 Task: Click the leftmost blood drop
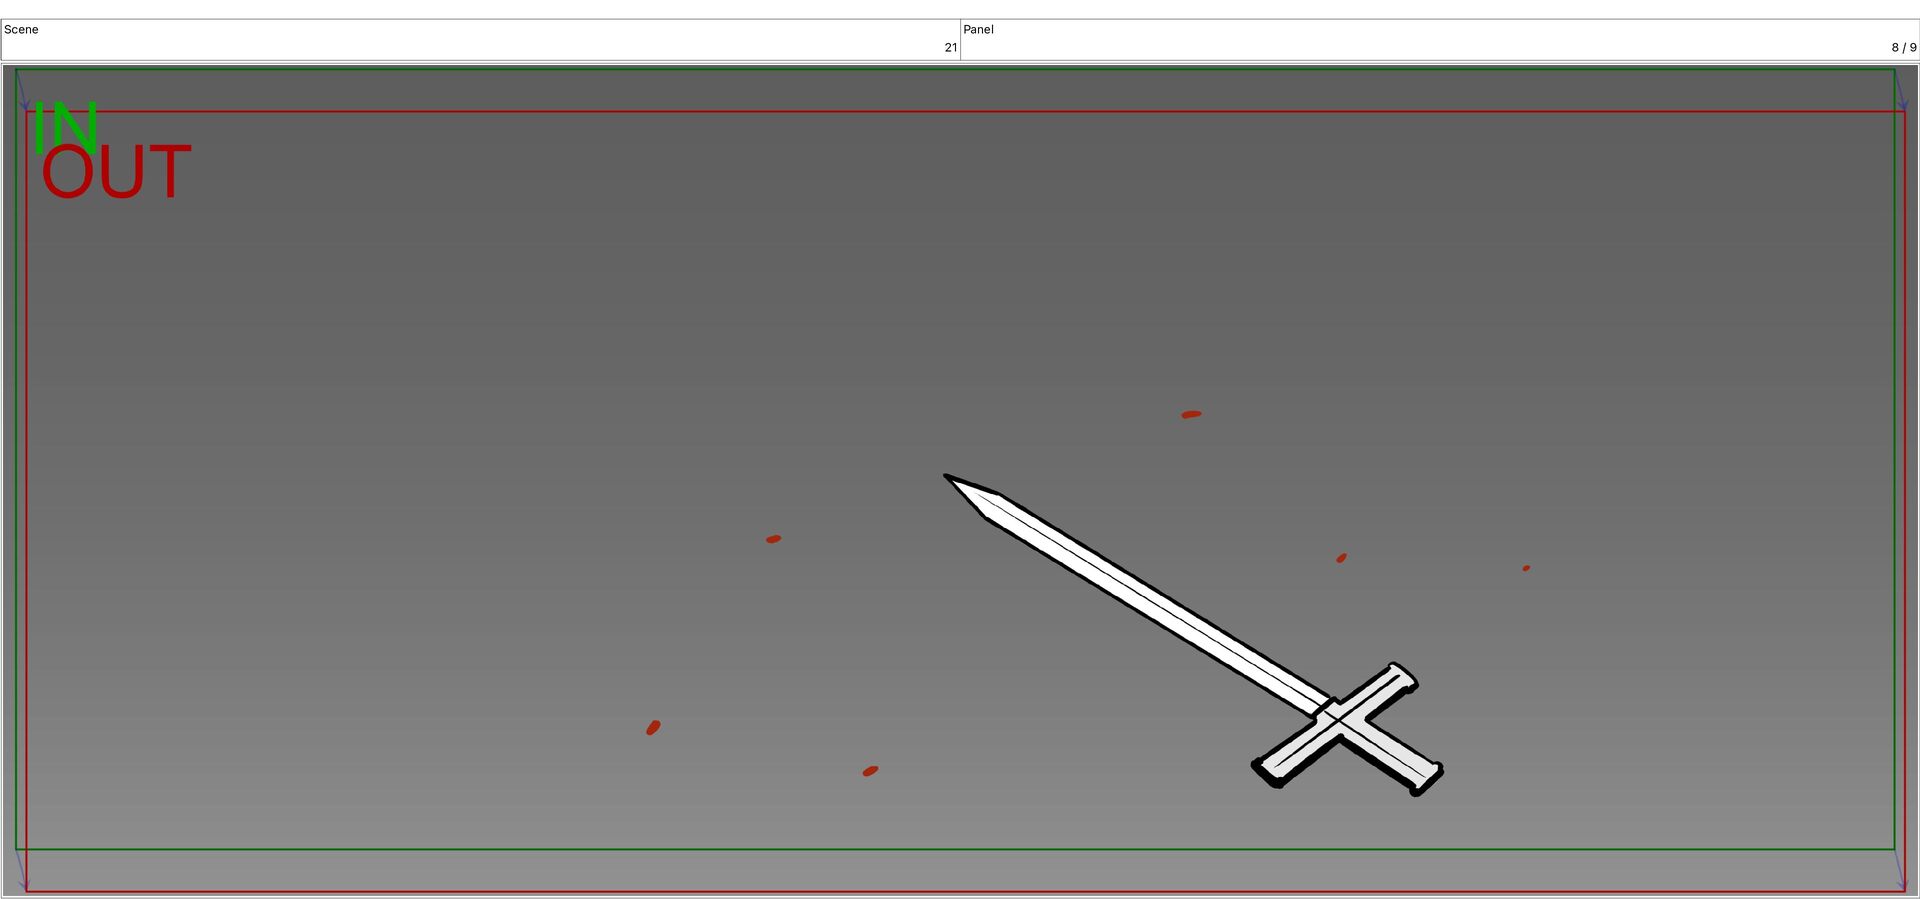653,727
